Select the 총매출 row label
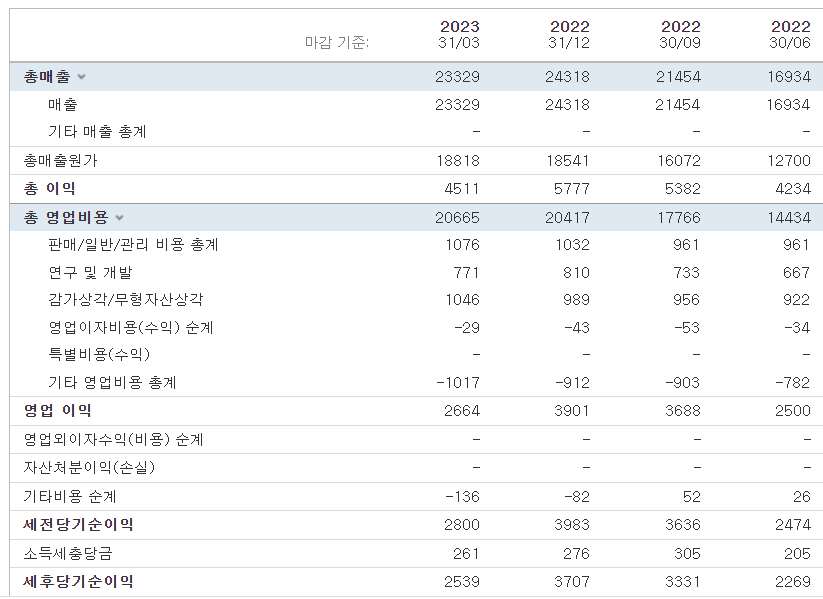823x599 pixels. (47, 77)
